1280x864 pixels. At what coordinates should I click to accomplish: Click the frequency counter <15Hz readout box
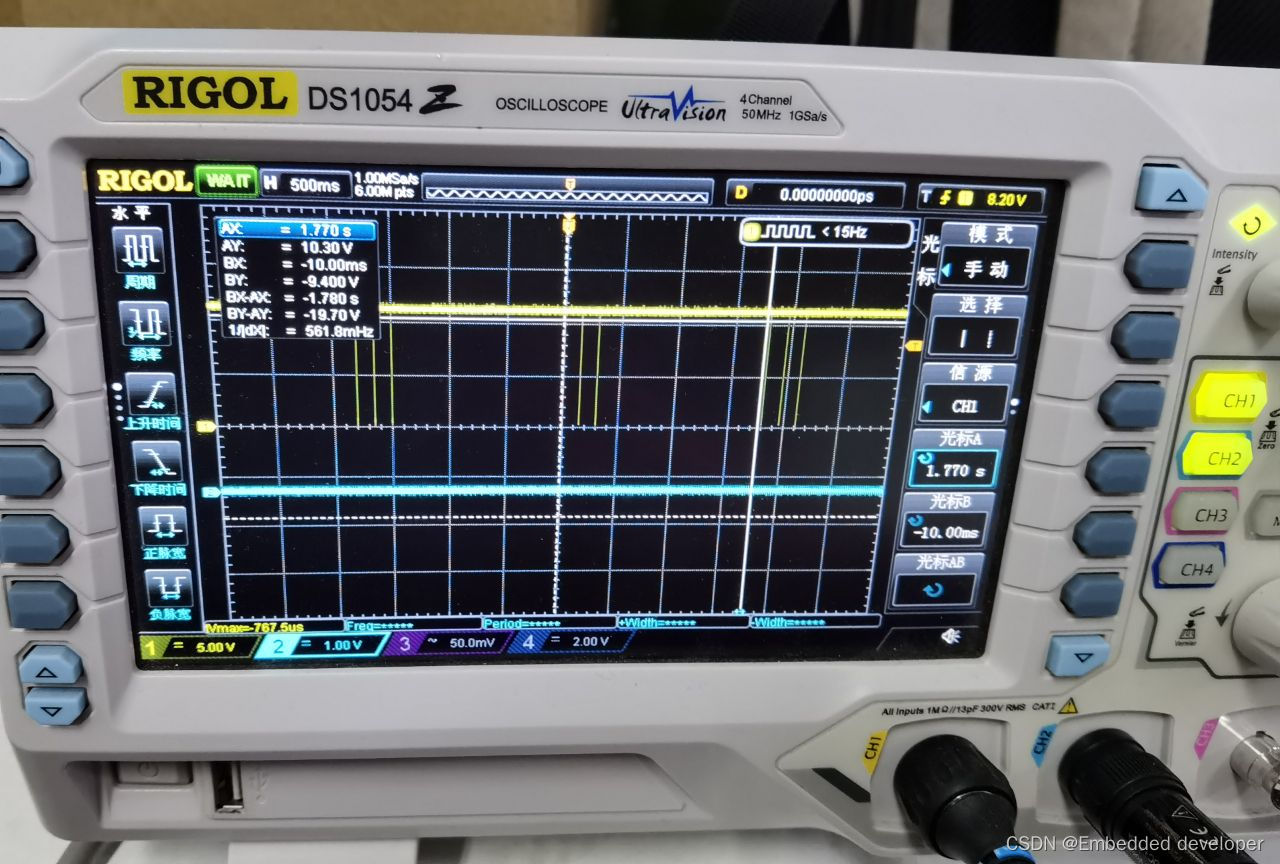pos(826,234)
